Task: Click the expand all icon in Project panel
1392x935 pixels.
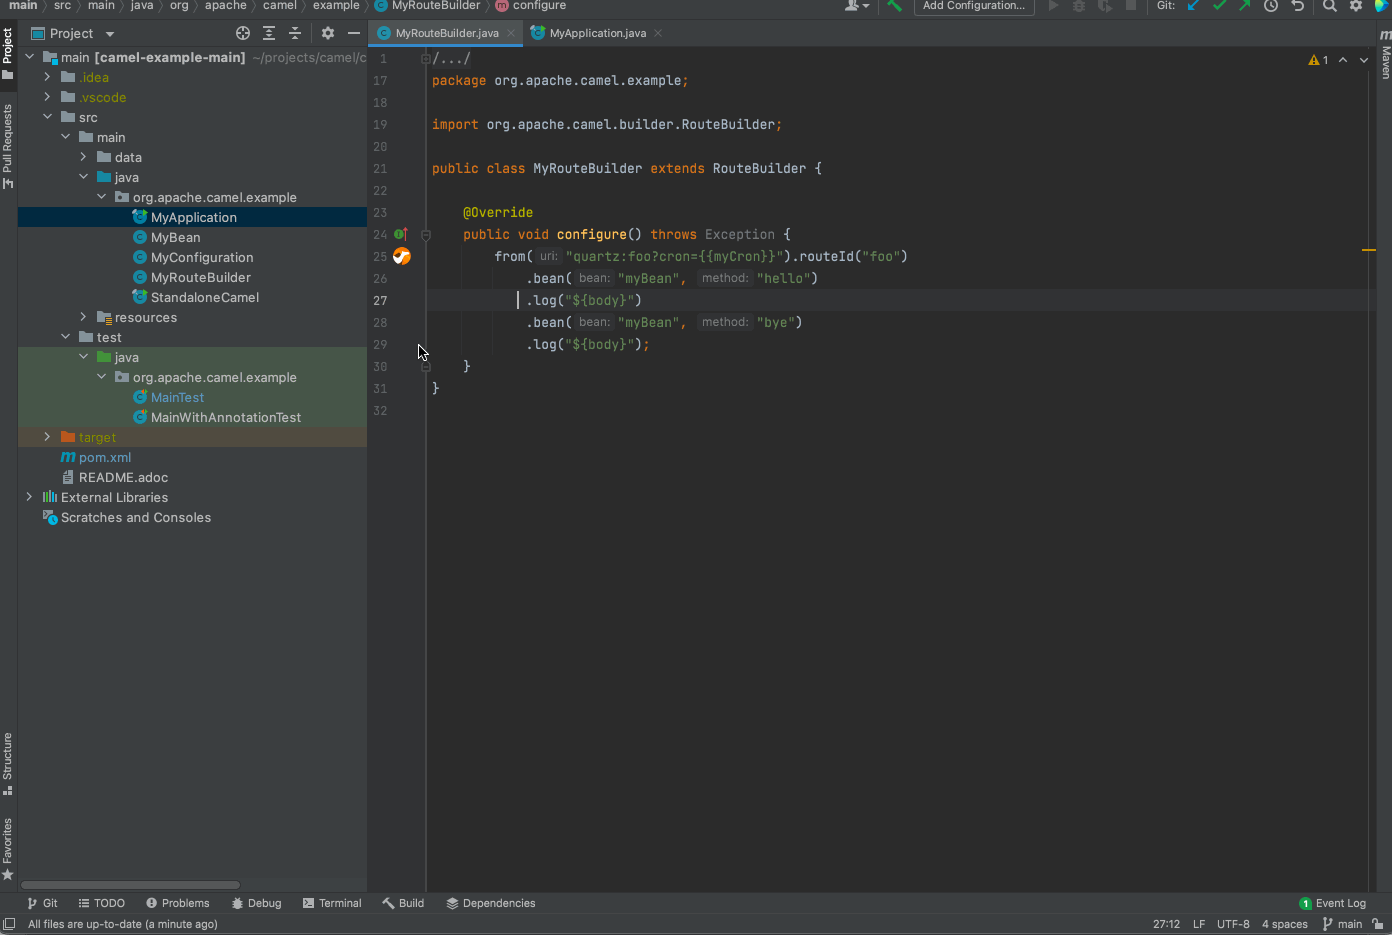Action: pos(269,33)
